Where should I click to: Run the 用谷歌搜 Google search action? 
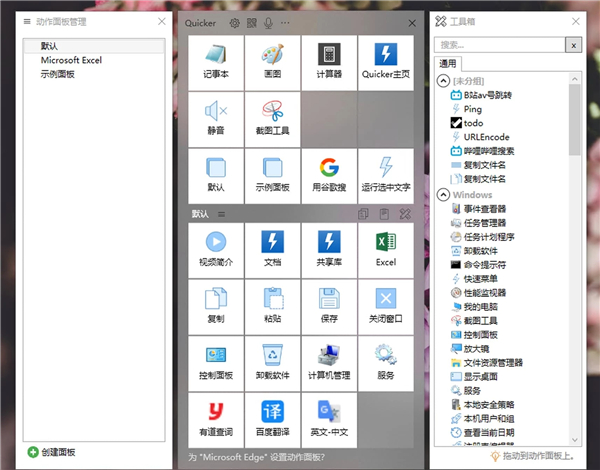329,175
